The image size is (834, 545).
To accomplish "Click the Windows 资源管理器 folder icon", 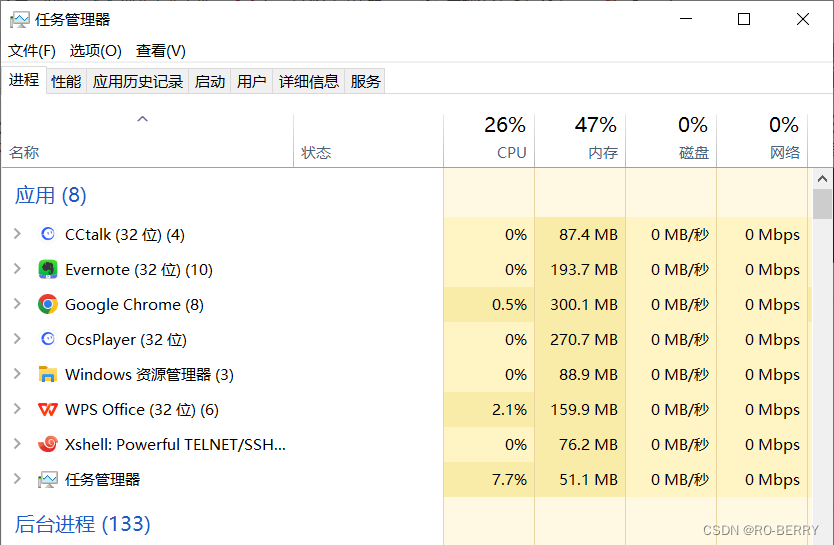I will click(x=48, y=375).
